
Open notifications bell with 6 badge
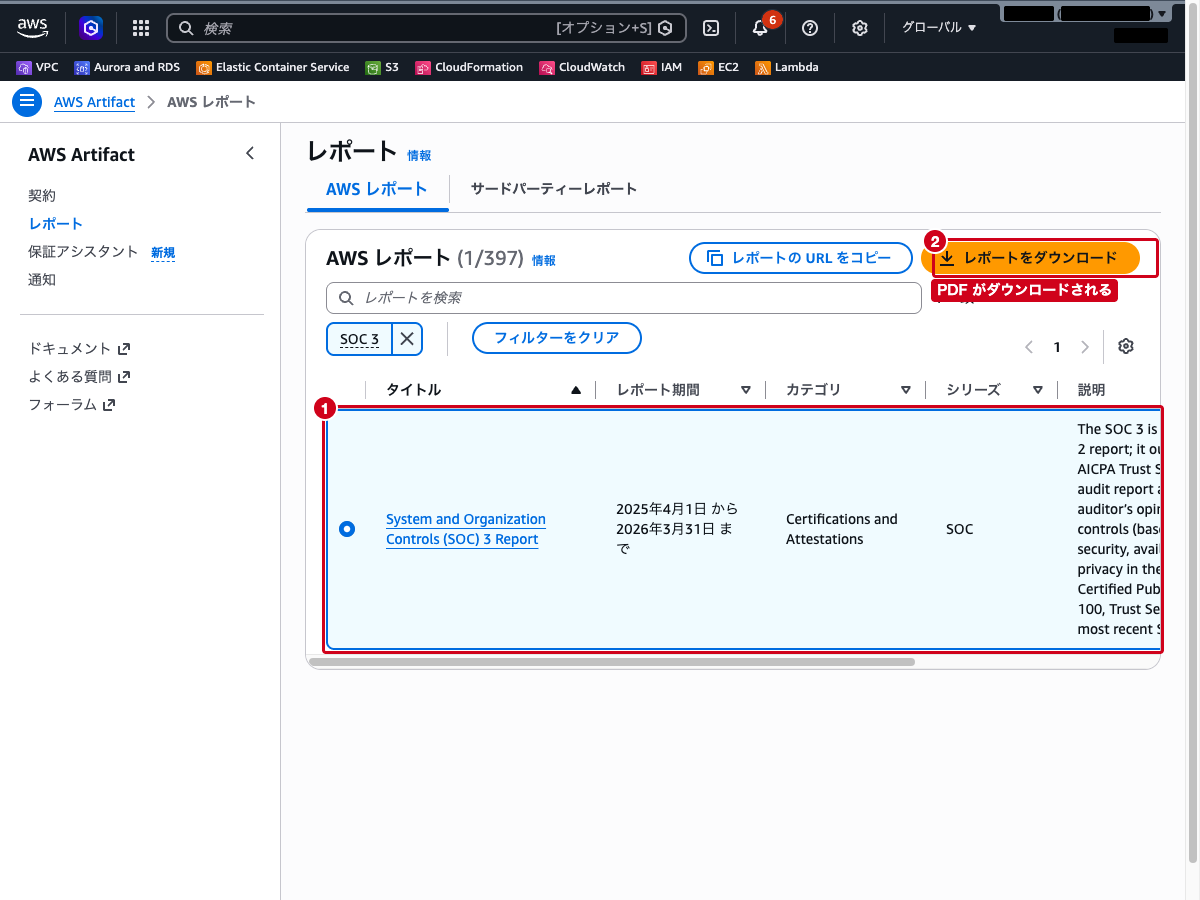[761, 28]
